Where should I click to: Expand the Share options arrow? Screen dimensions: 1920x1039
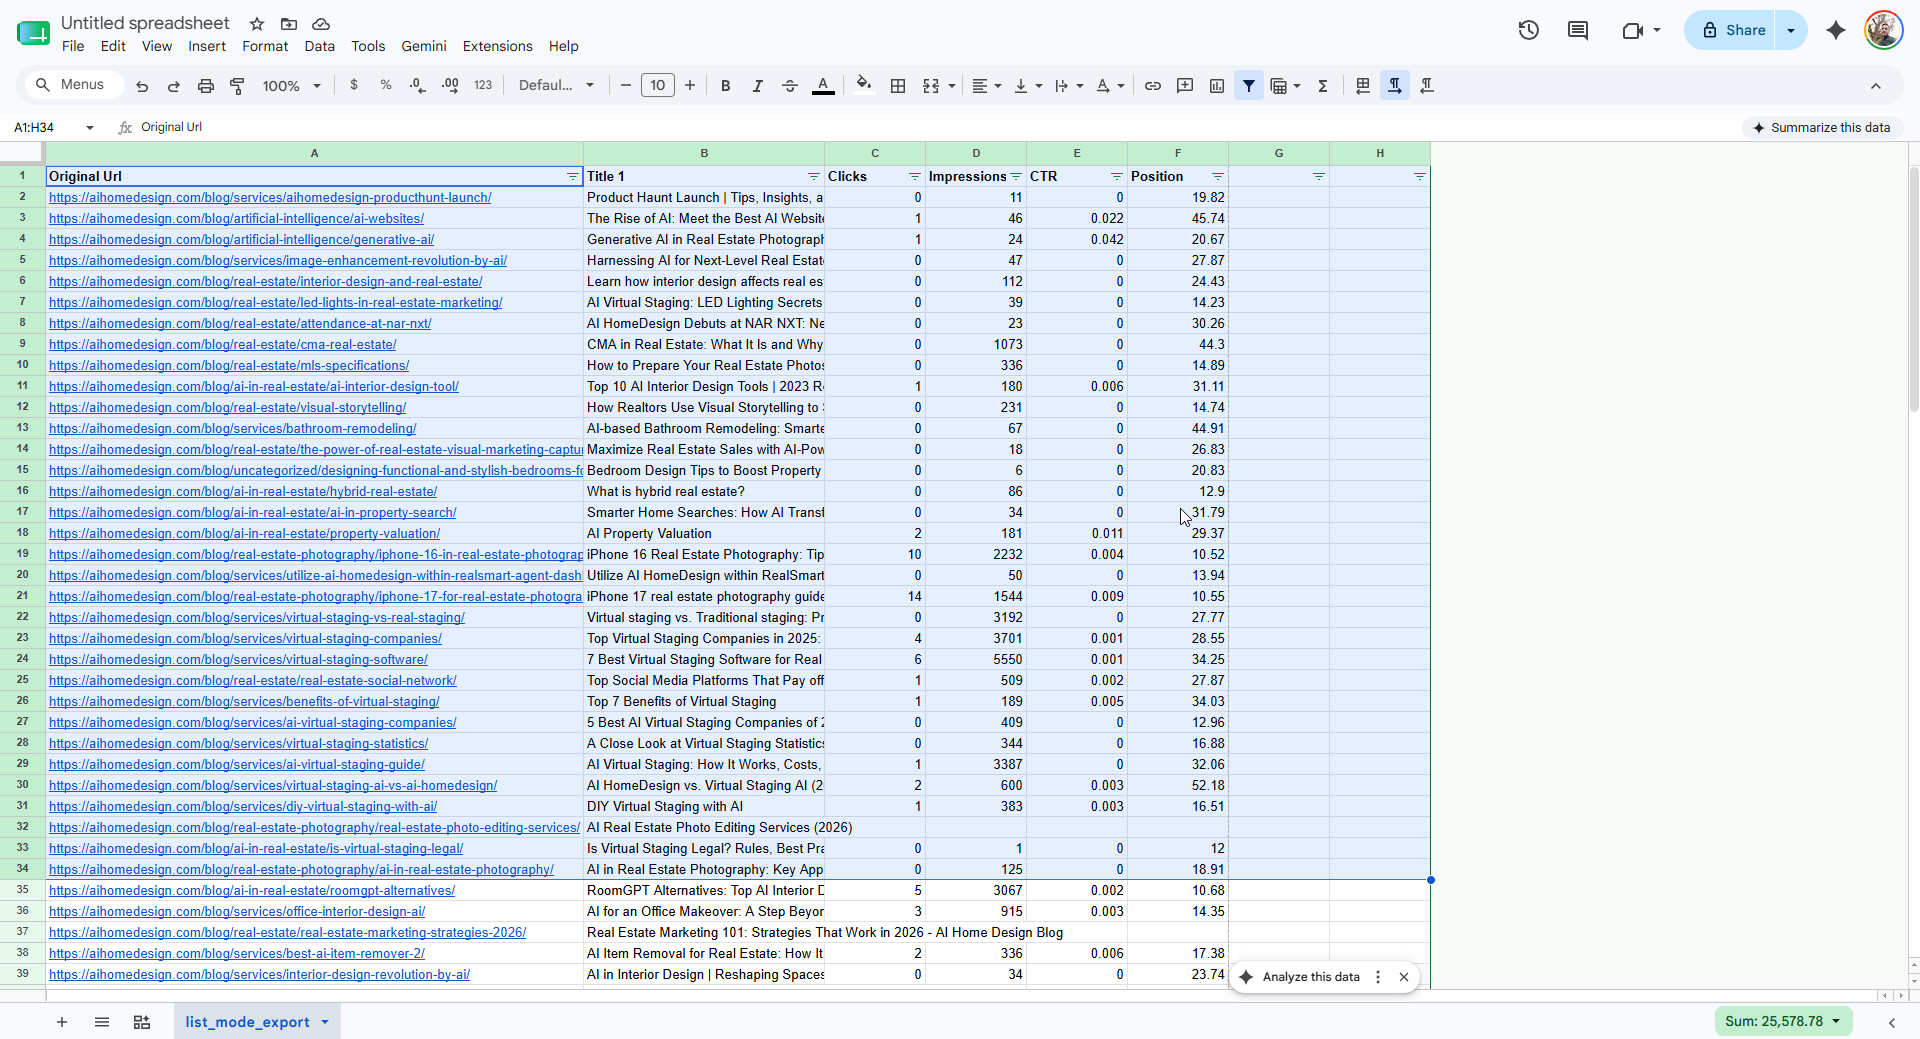pos(1791,30)
